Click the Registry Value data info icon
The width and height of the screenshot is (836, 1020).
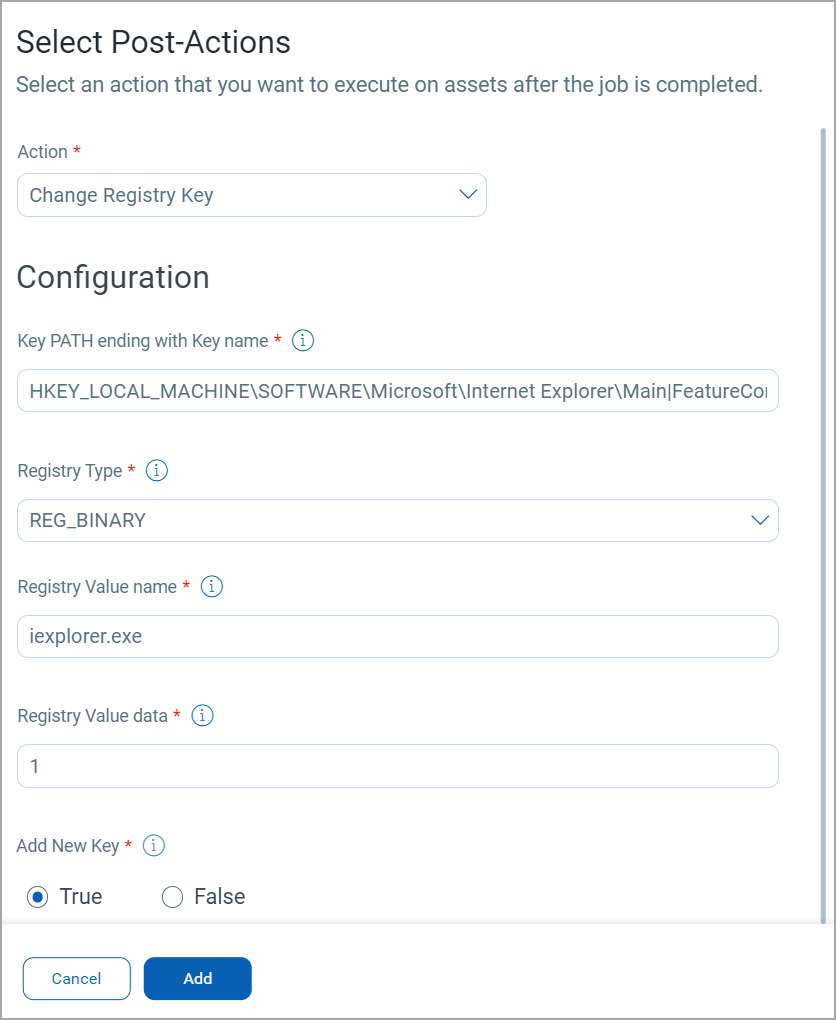tap(202, 715)
